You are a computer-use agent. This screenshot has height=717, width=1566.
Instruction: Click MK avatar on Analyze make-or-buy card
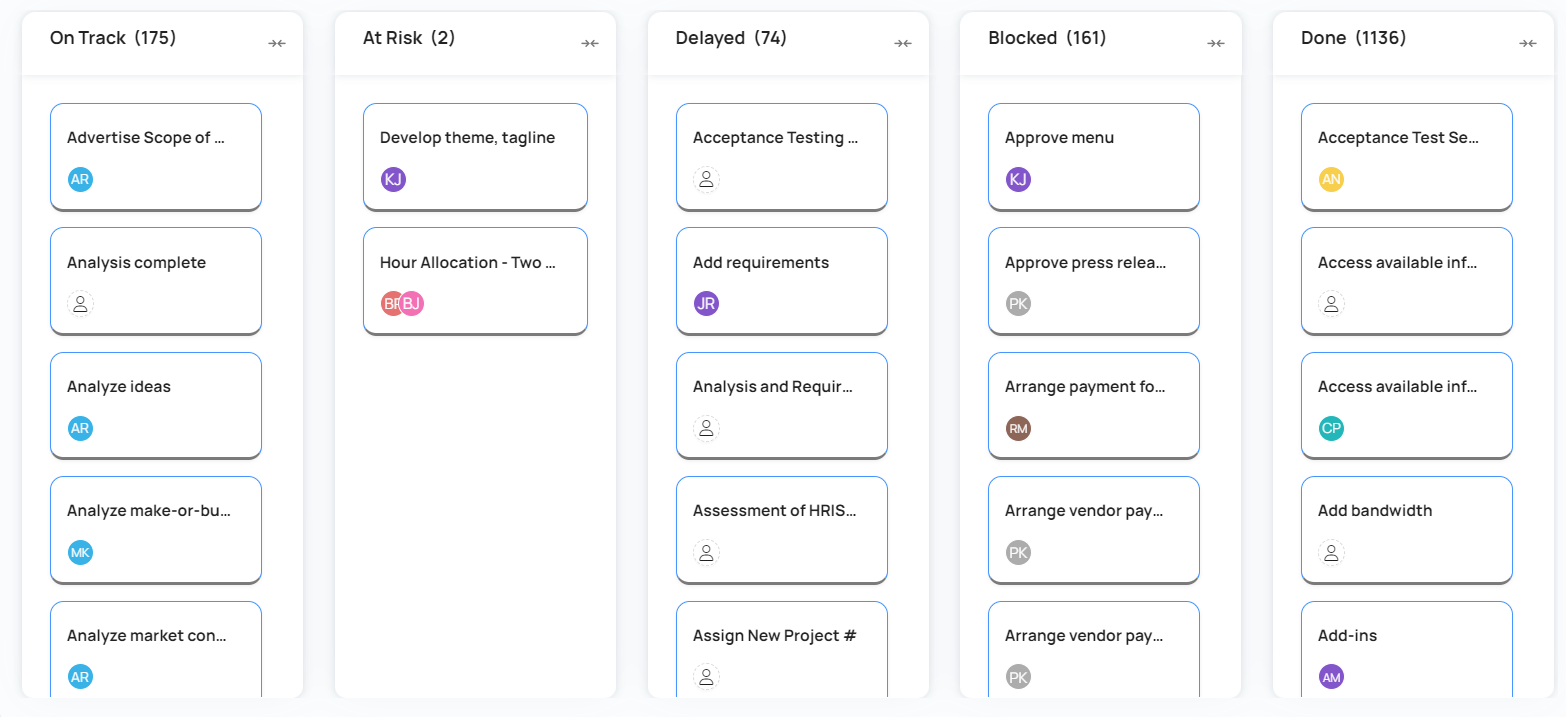click(x=80, y=553)
